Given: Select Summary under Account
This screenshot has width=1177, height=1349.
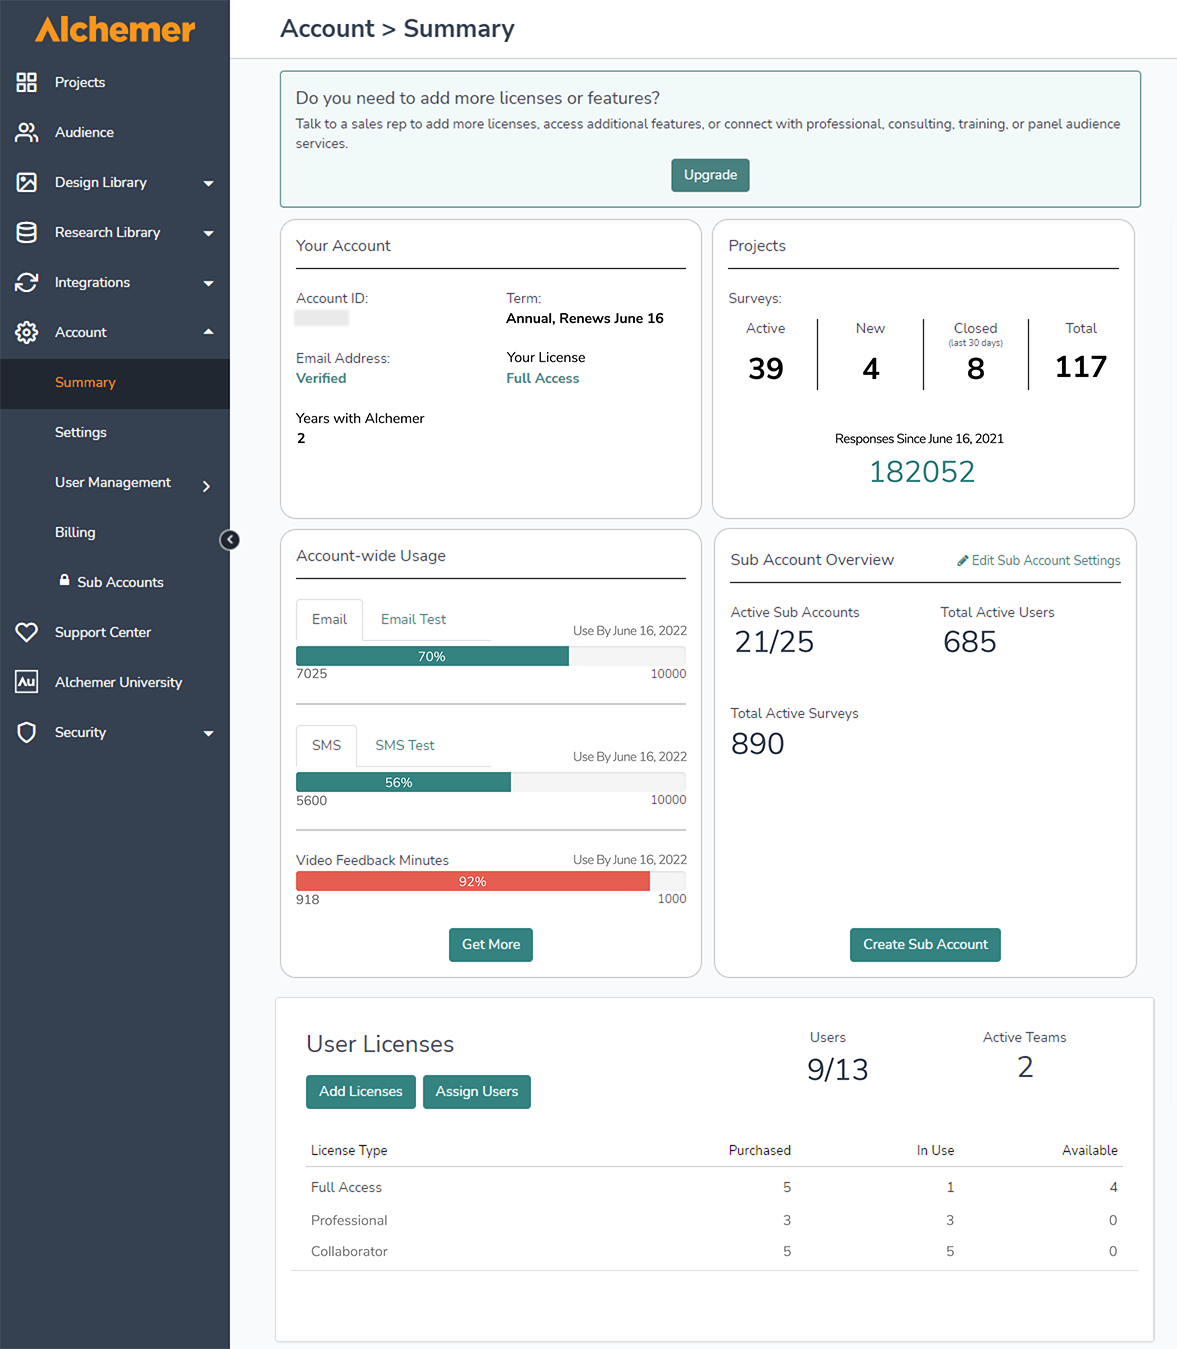Looking at the screenshot, I should coord(115,383).
